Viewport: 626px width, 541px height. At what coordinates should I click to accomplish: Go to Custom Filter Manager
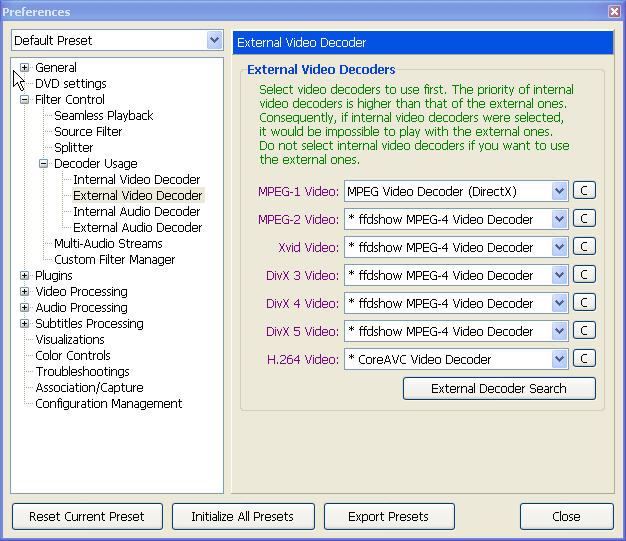click(x=114, y=260)
